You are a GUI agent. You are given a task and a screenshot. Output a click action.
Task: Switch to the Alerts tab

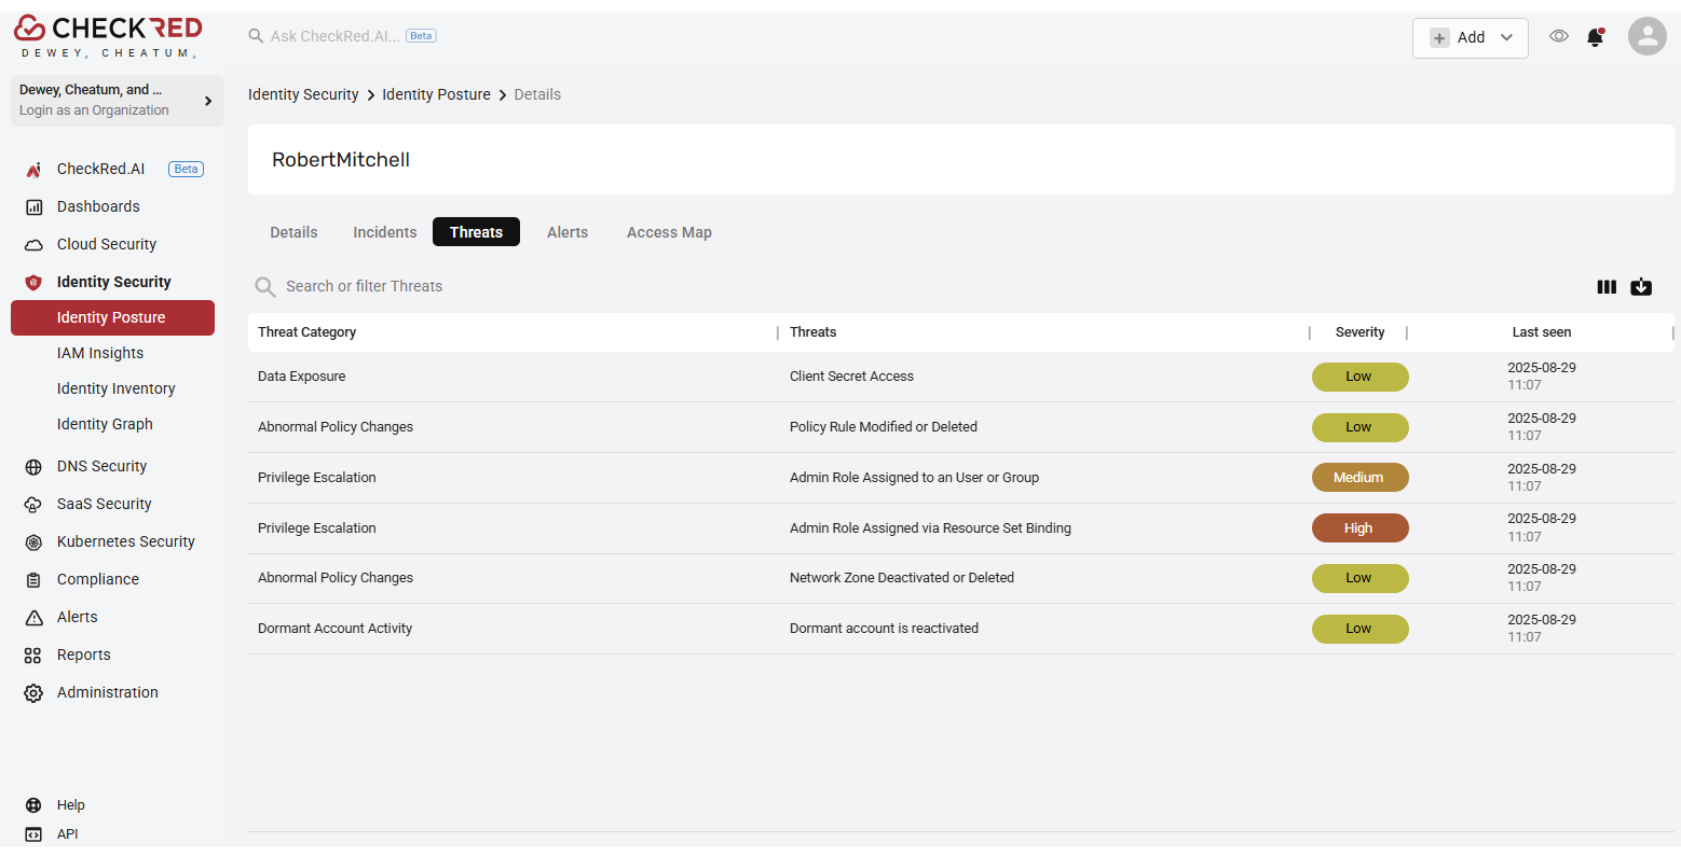567,232
